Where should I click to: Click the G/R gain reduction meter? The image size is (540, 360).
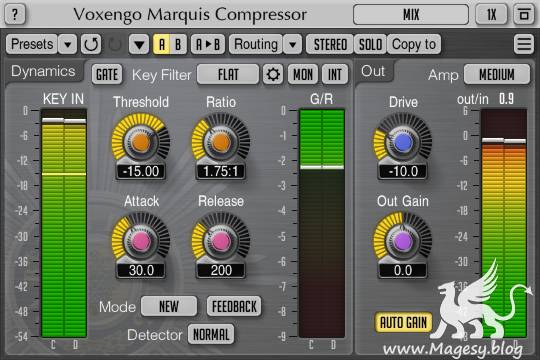point(322,223)
